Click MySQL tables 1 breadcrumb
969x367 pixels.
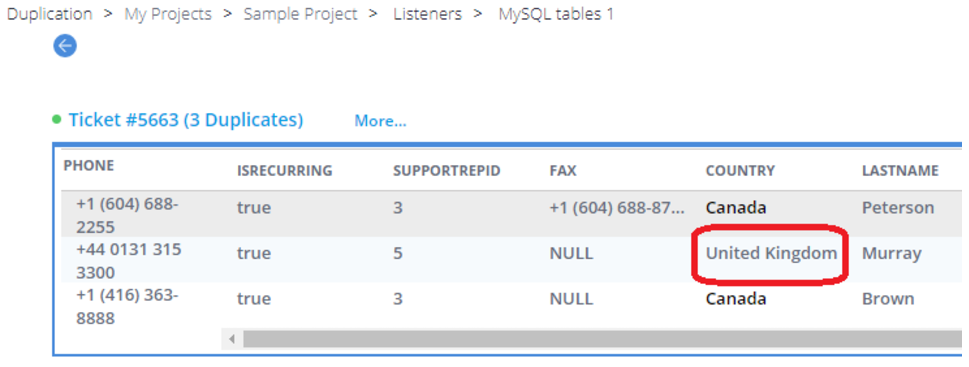point(556,14)
